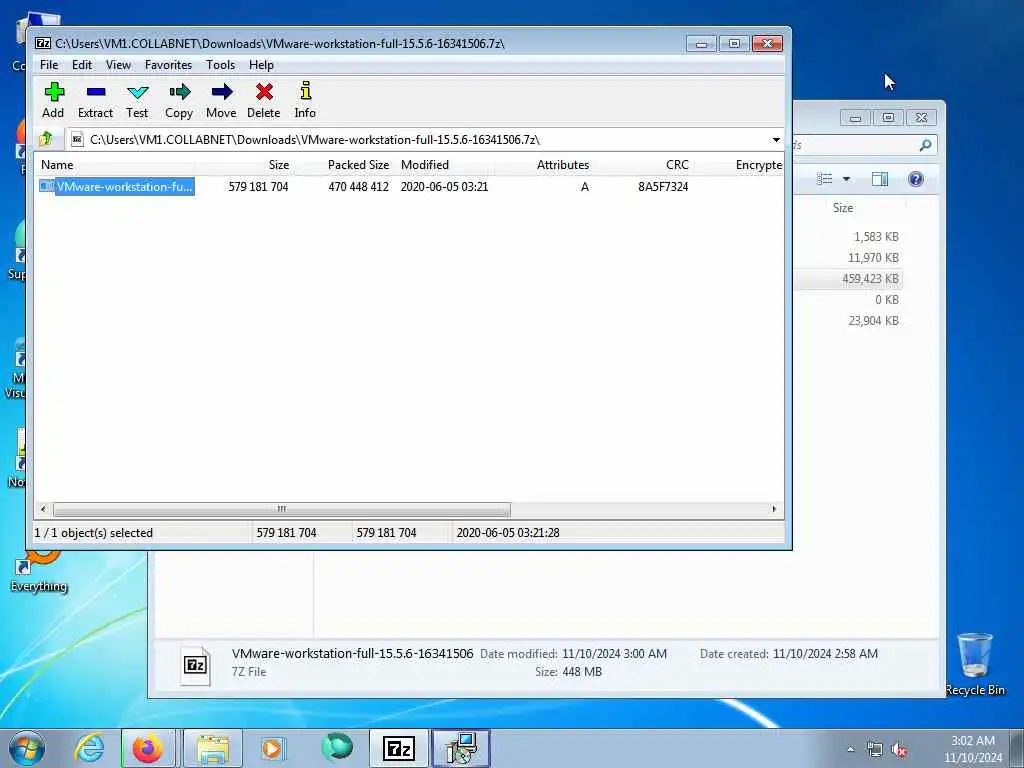Open Windows Media Player from taskbar
The height and width of the screenshot is (768, 1024).
[x=273, y=748]
